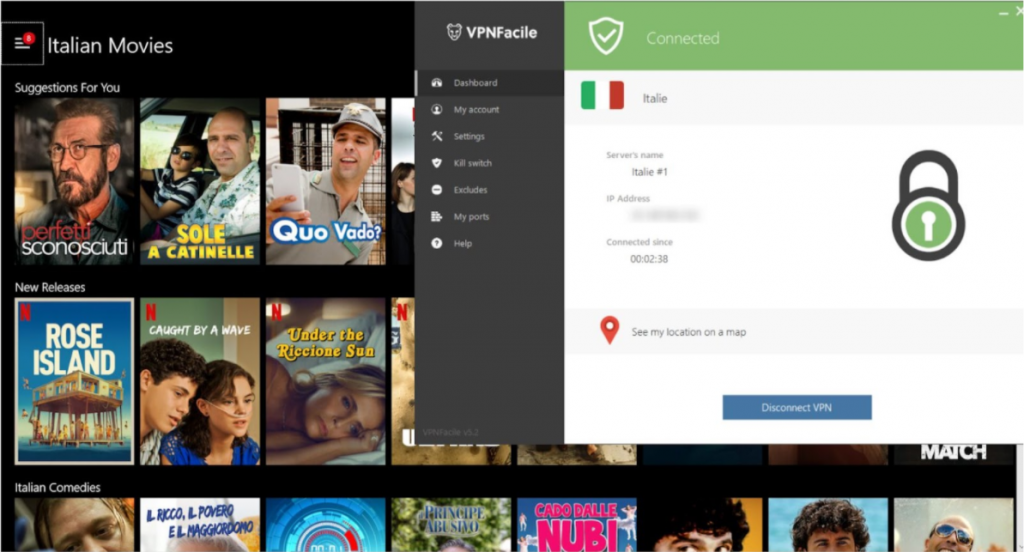1024x552 pixels.
Task: Open Sole a Catinelle movie poster
Action: [x=200, y=182]
